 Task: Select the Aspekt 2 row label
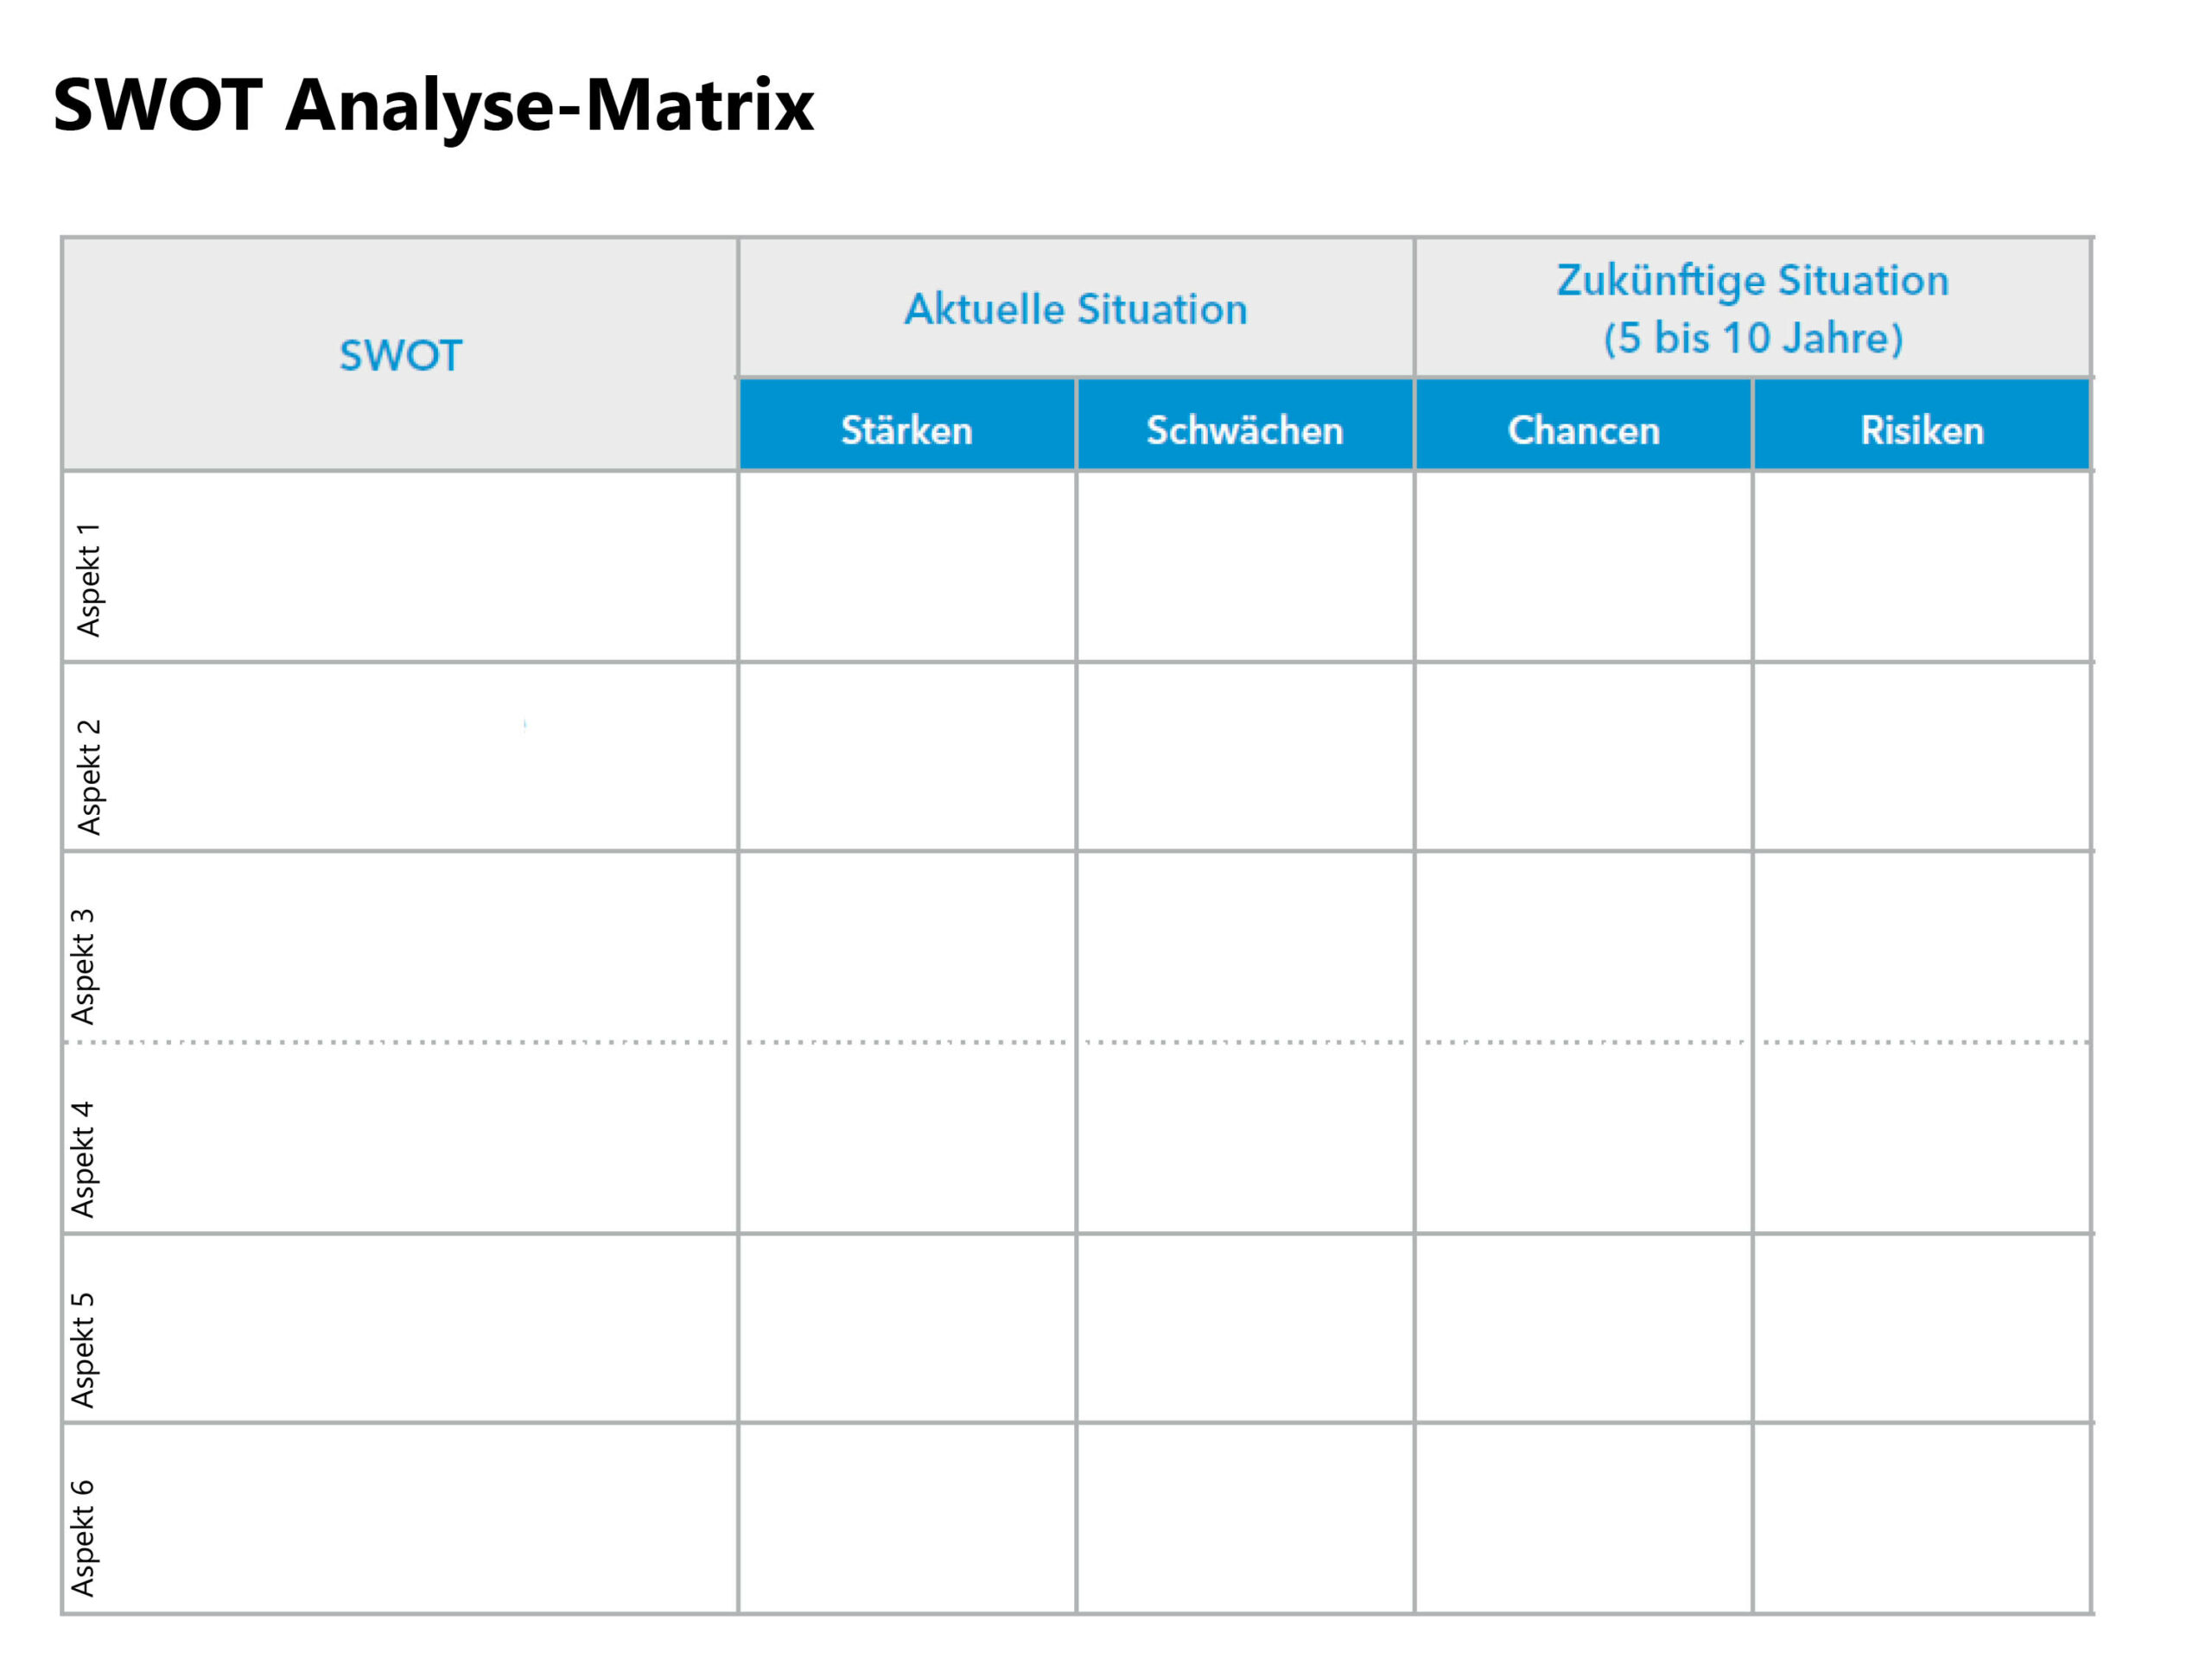click(88, 777)
